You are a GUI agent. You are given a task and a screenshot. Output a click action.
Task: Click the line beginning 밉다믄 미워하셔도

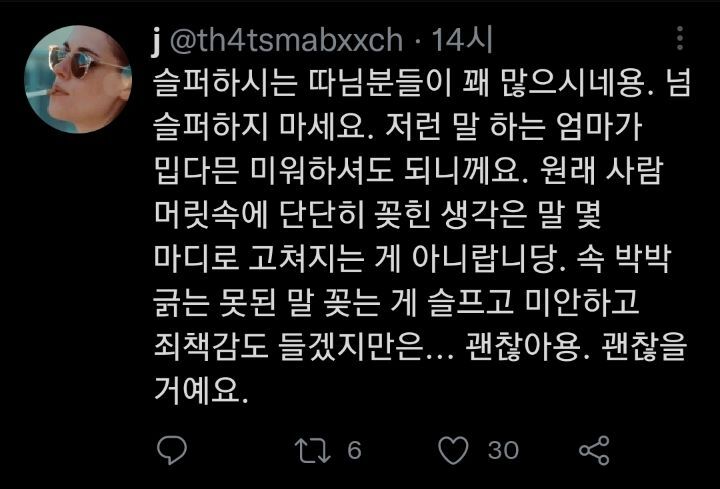pyautogui.click(x=409, y=171)
